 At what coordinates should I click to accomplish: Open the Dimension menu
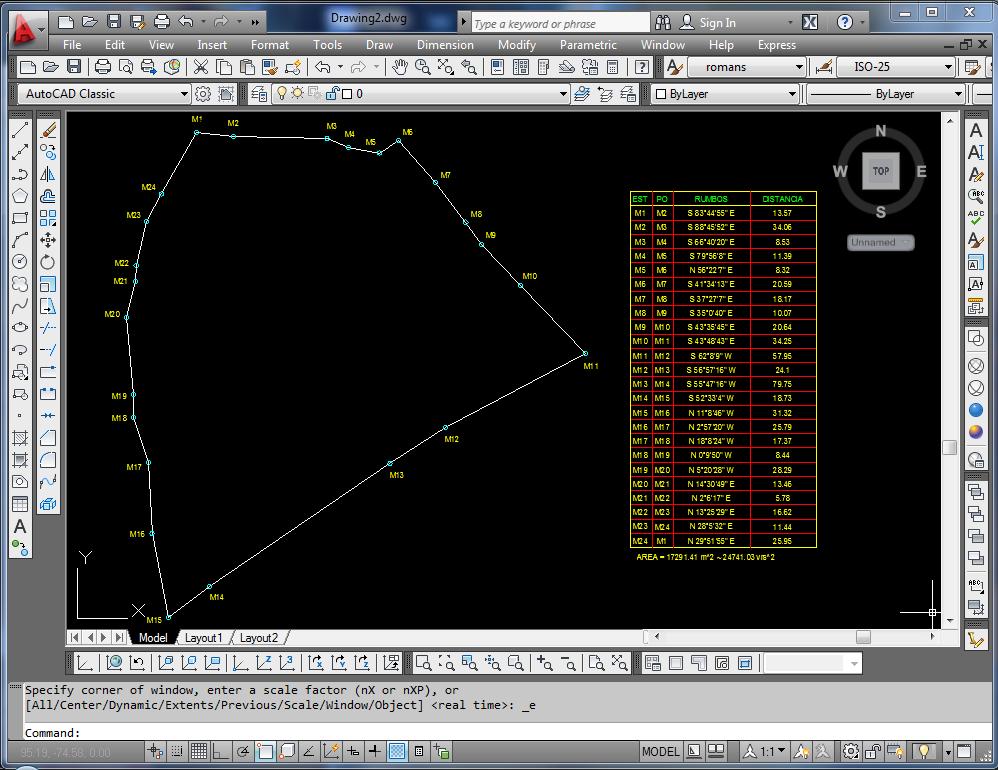click(444, 44)
